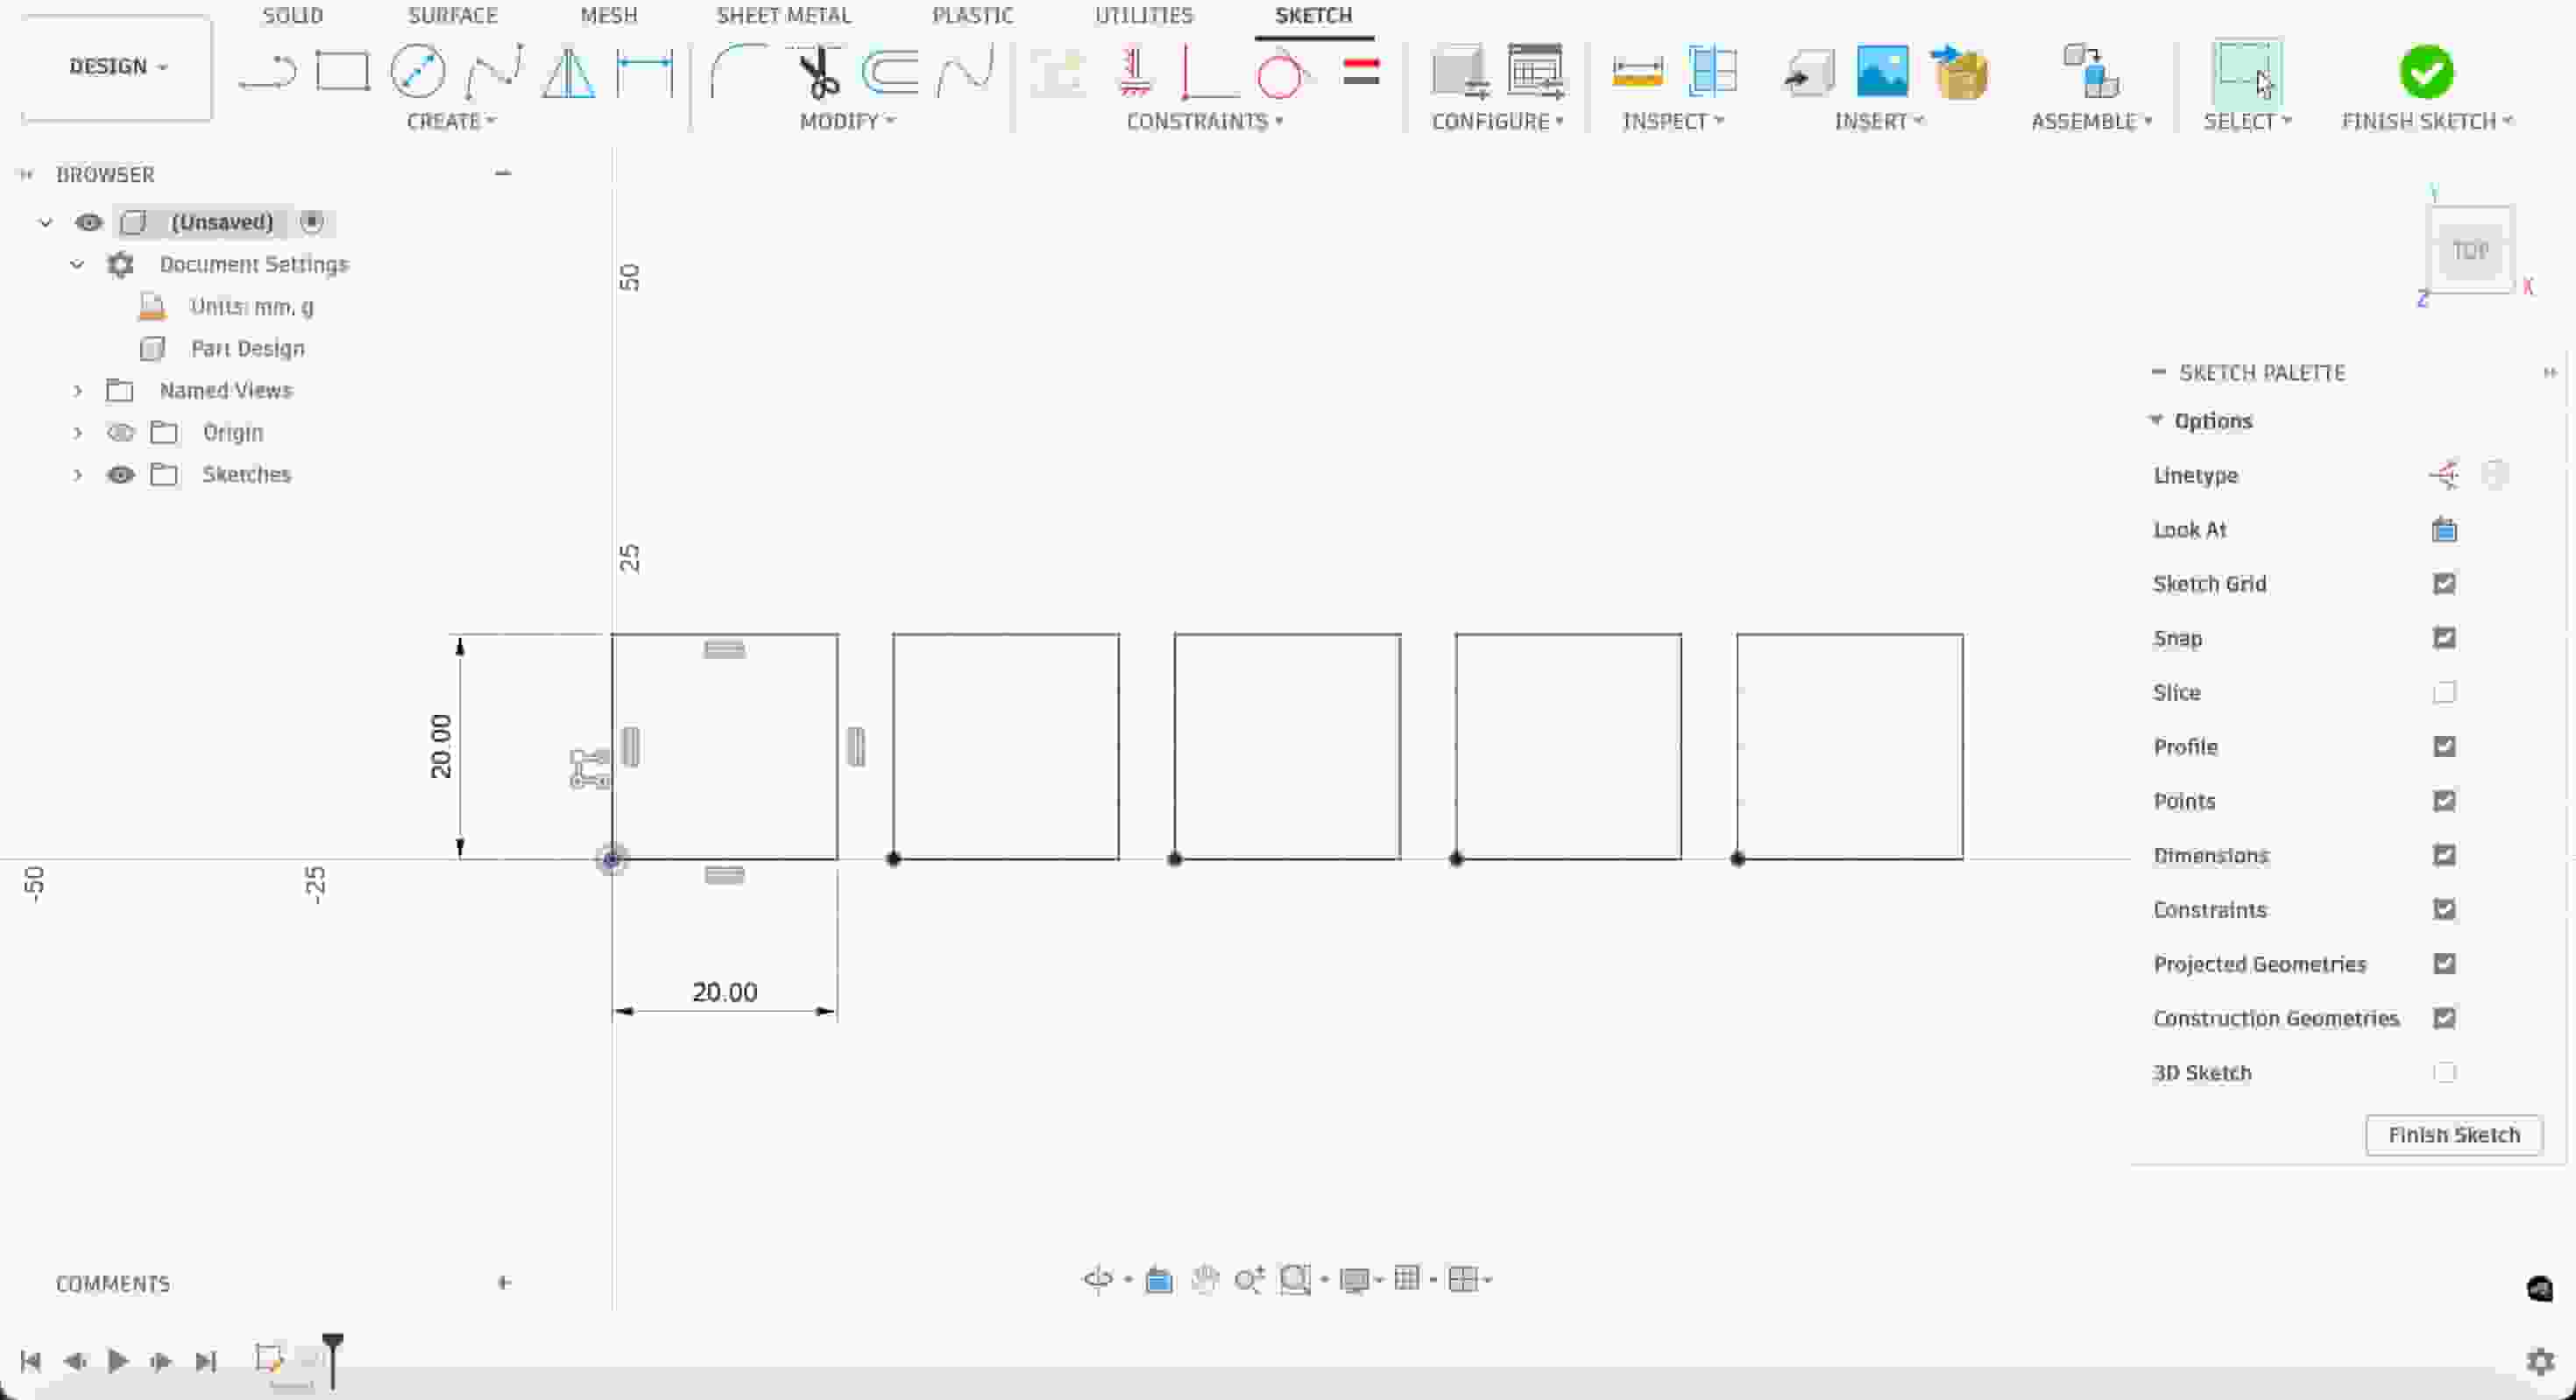The width and height of the screenshot is (2576, 1400).
Task: Open the CONSTRAINTS dropdown menu
Action: click(1203, 121)
